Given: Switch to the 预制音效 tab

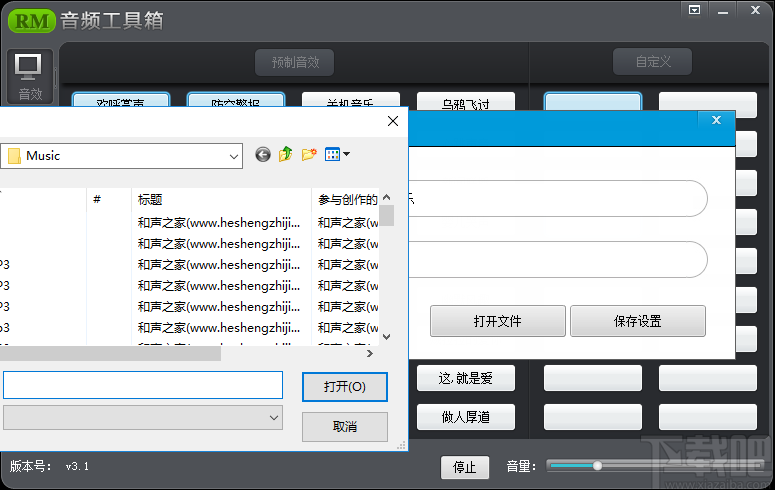Looking at the screenshot, I should pyautogui.click(x=295, y=62).
